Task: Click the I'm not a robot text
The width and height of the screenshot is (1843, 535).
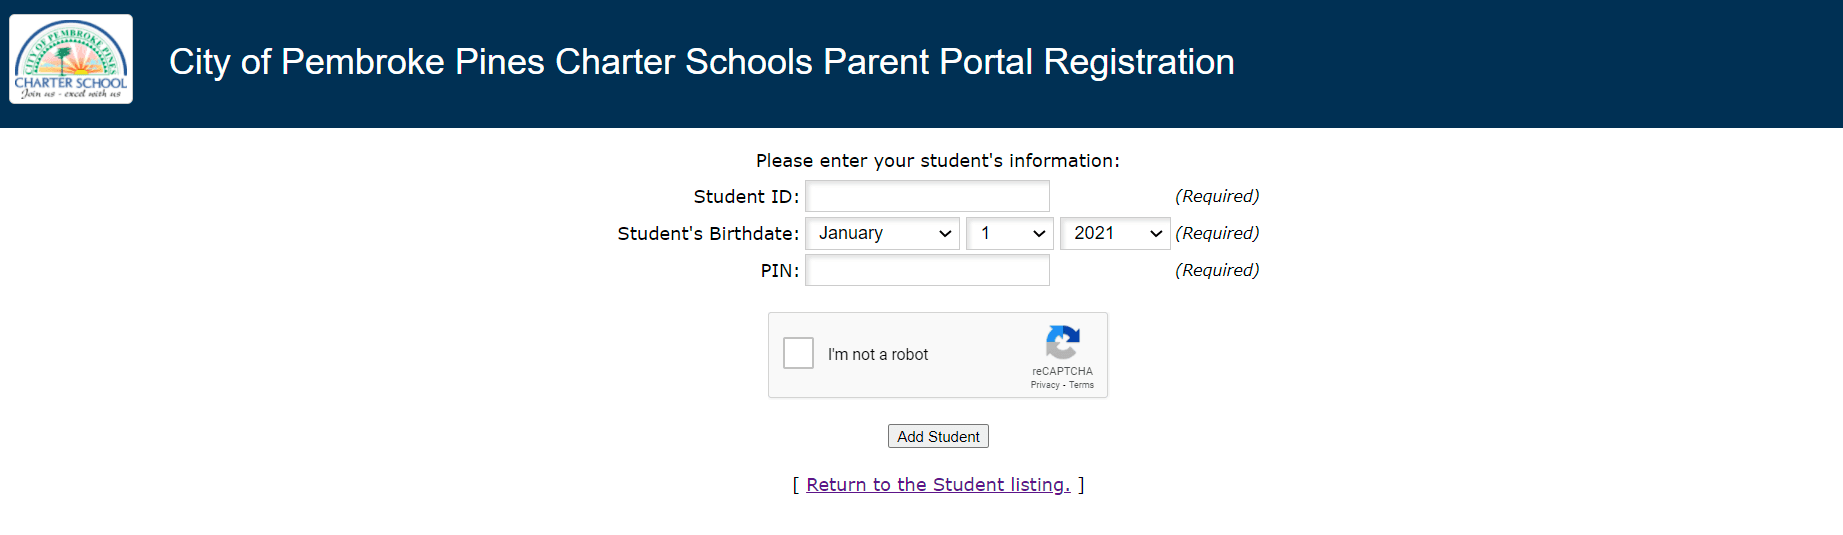Action: click(x=878, y=355)
